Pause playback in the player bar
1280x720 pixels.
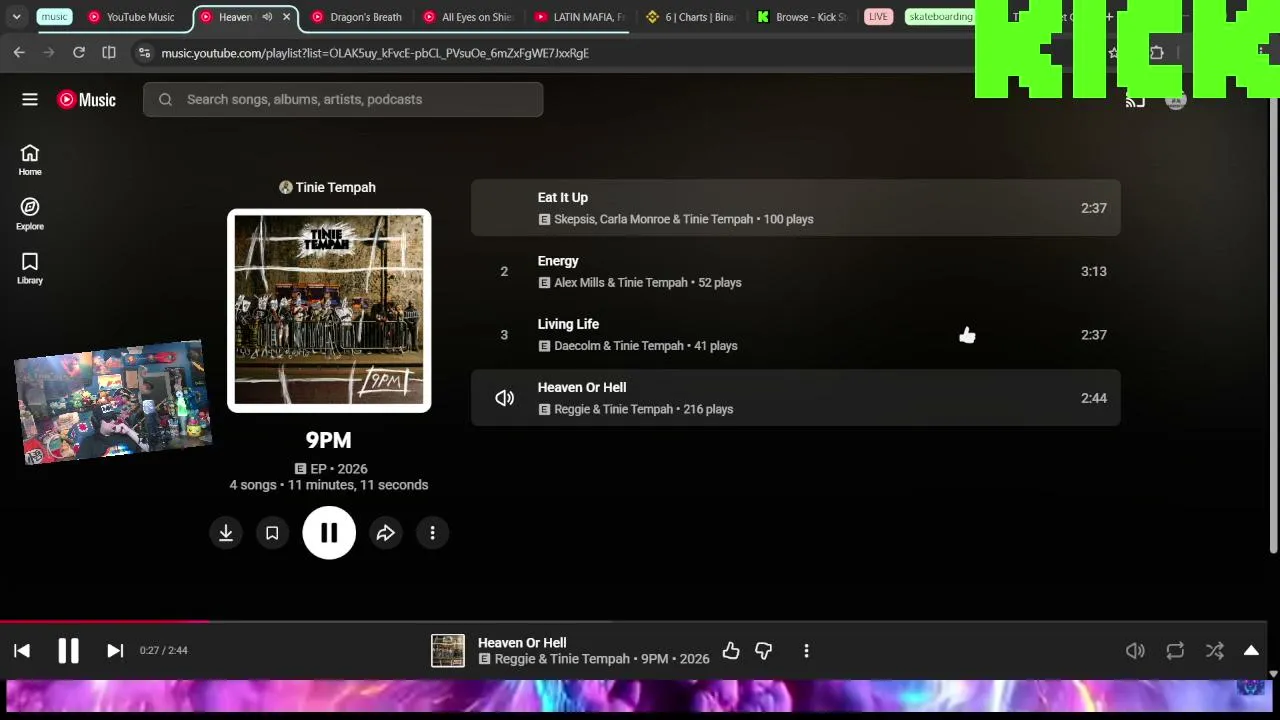tap(68, 651)
